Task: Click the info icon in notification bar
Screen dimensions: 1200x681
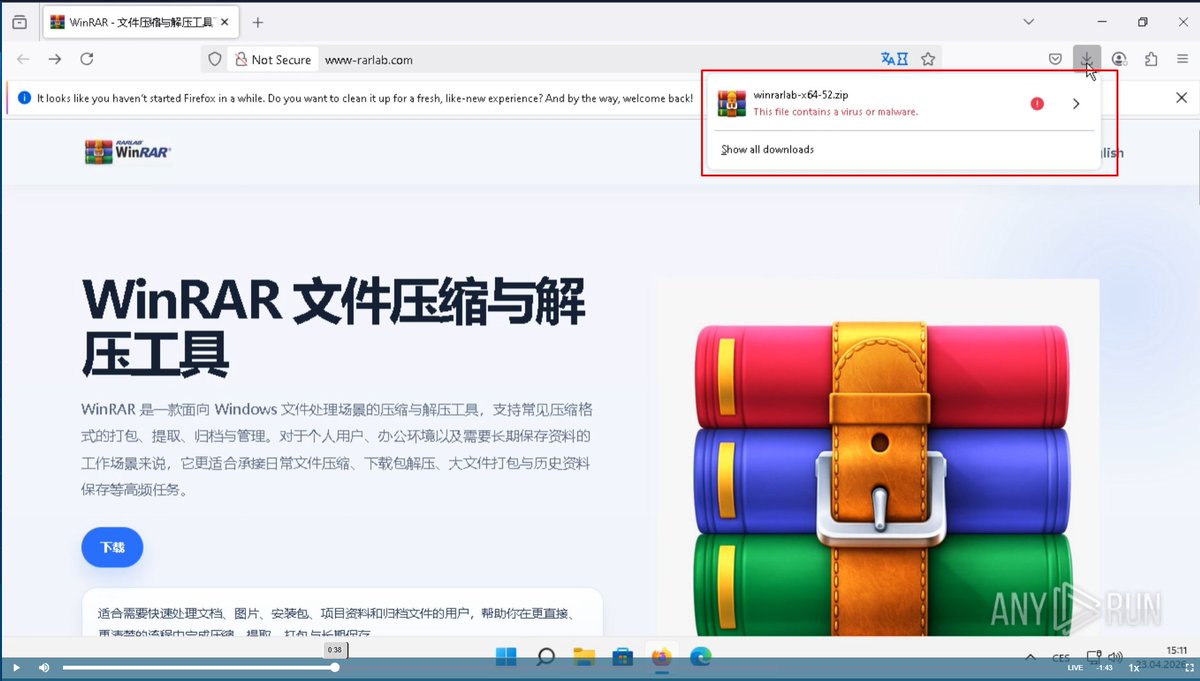Action: pyautogui.click(x=24, y=98)
